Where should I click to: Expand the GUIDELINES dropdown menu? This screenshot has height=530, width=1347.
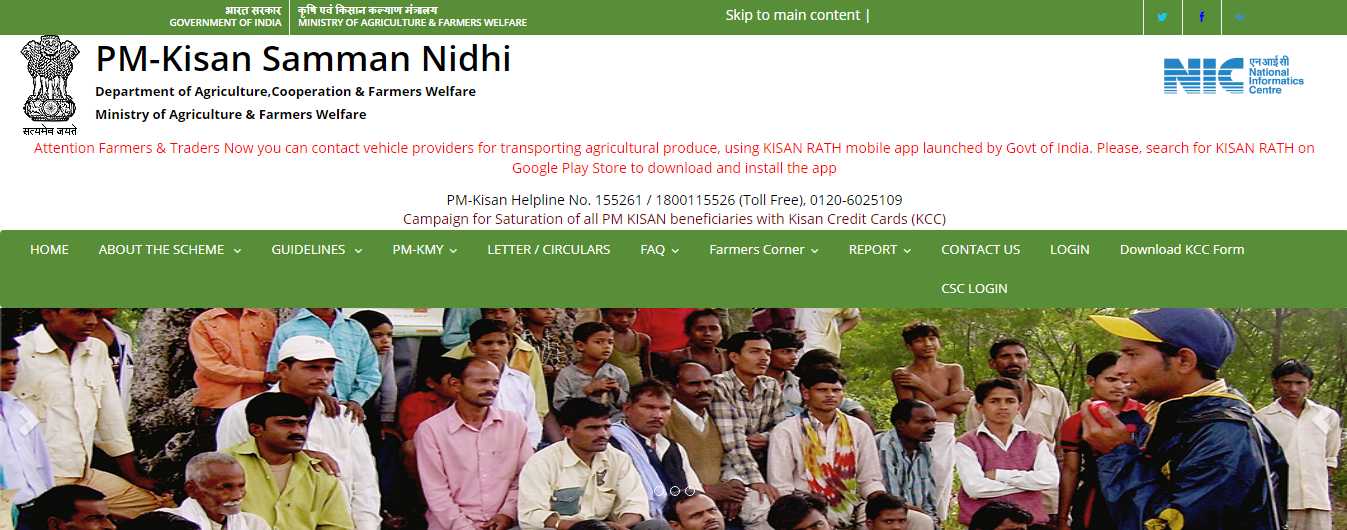(317, 250)
